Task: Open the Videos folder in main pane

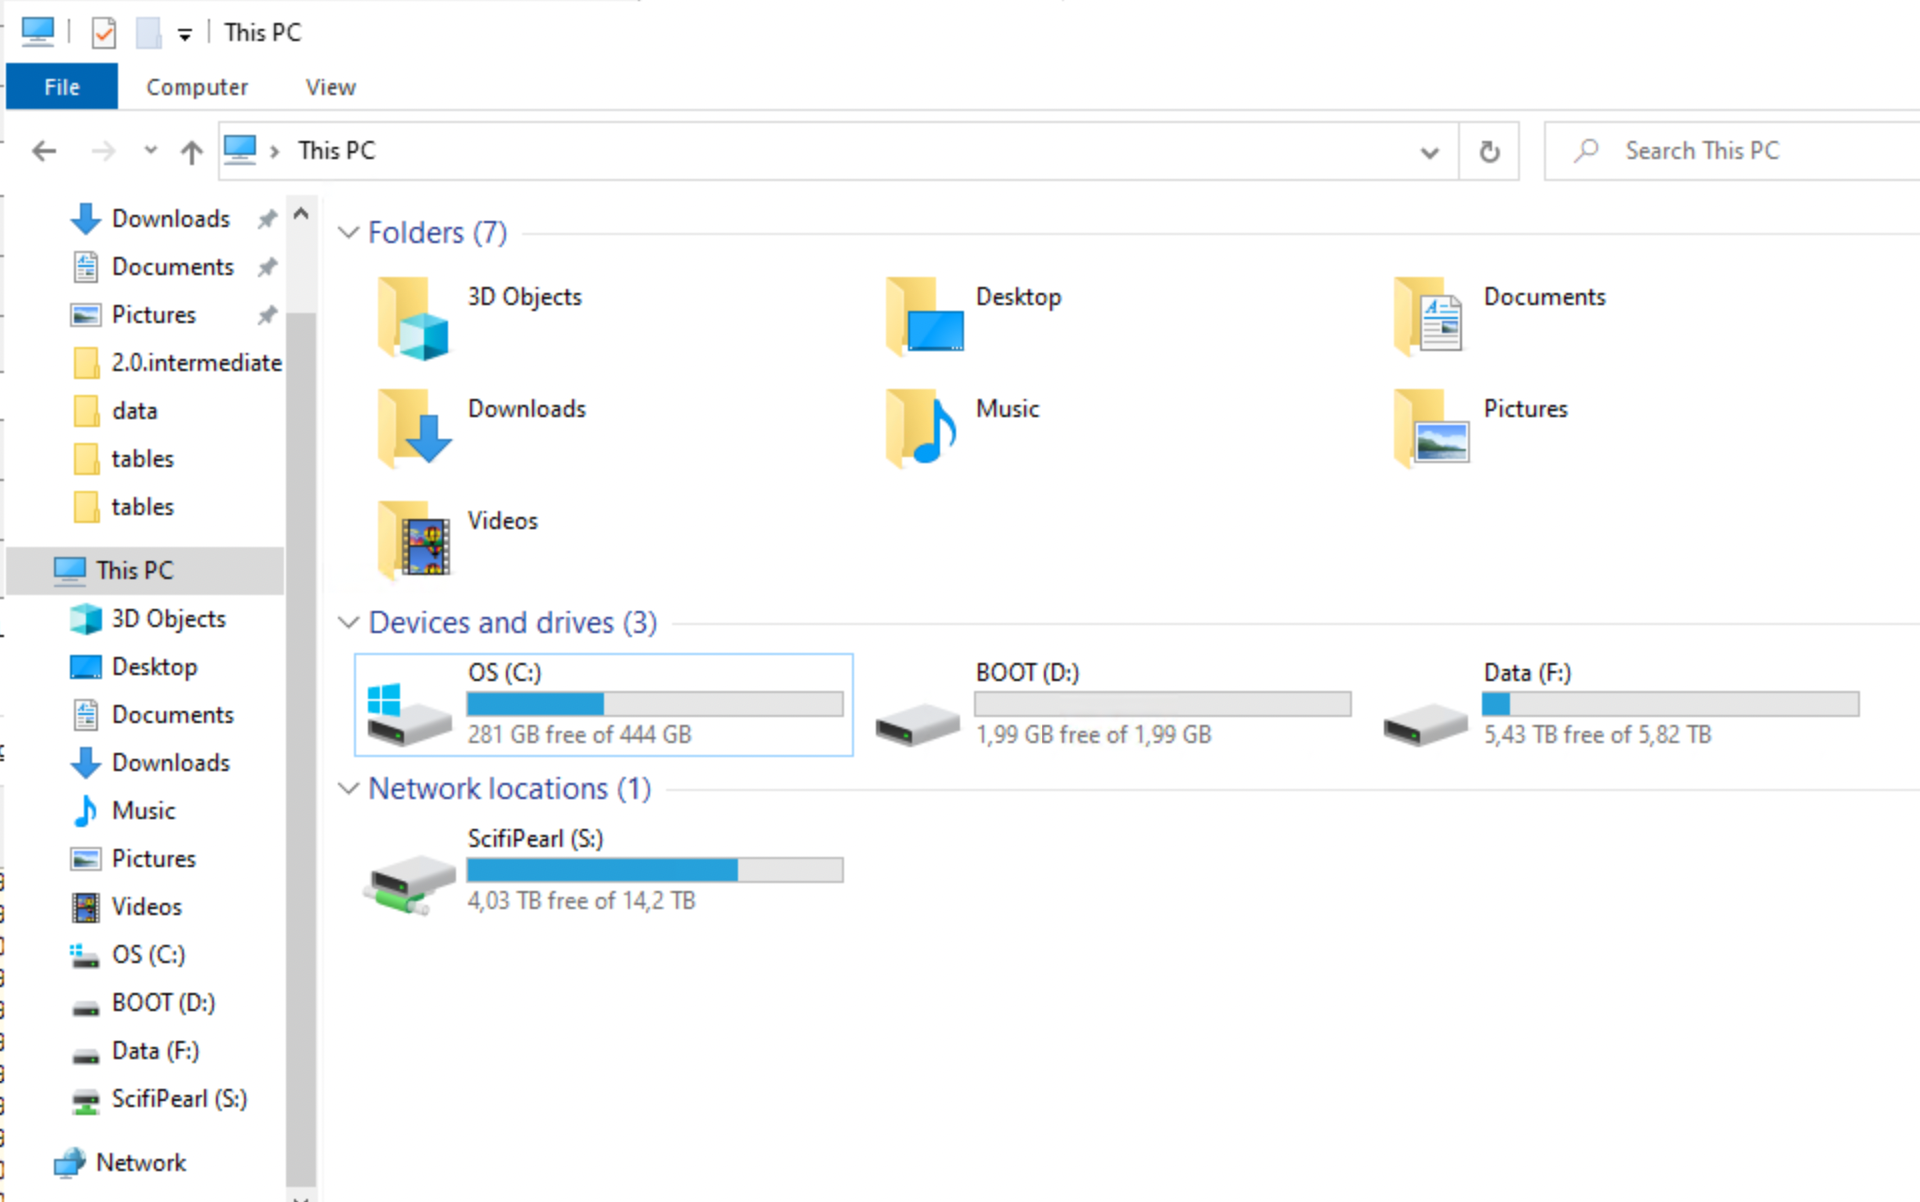Action: [x=413, y=540]
